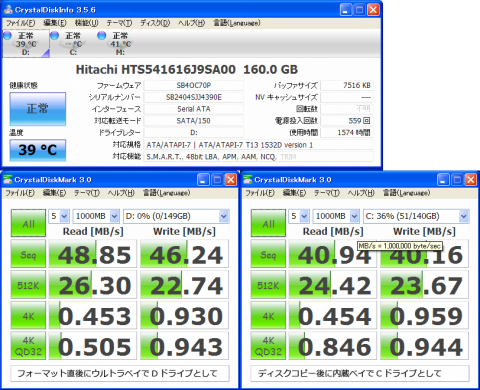This screenshot has width=480, height=390.
Task: Minimize the CrystalDiskInfo window
Action: click(x=346, y=10)
